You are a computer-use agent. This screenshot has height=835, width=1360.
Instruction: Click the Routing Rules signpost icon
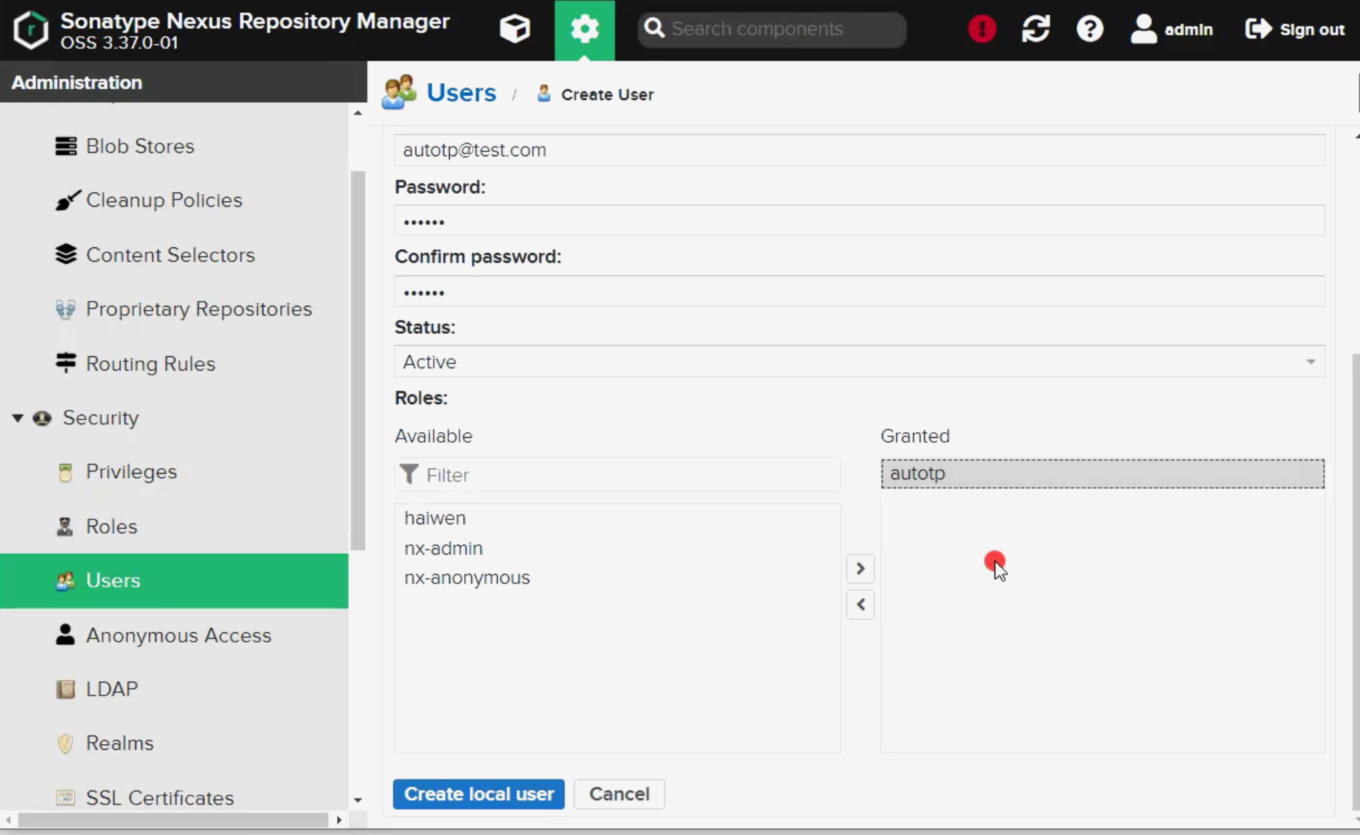pyautogui.click(x=66, y=363)
